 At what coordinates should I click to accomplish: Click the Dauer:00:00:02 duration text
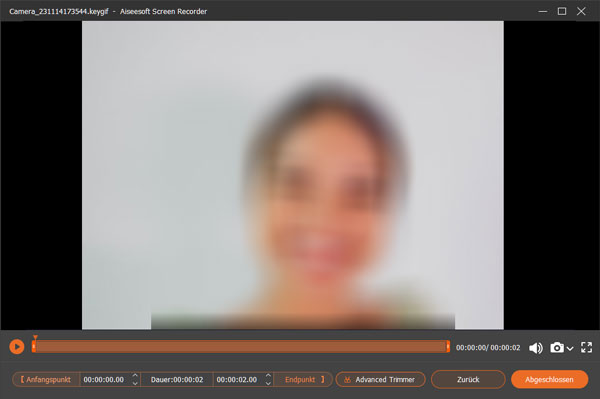(x=177, y=379)
